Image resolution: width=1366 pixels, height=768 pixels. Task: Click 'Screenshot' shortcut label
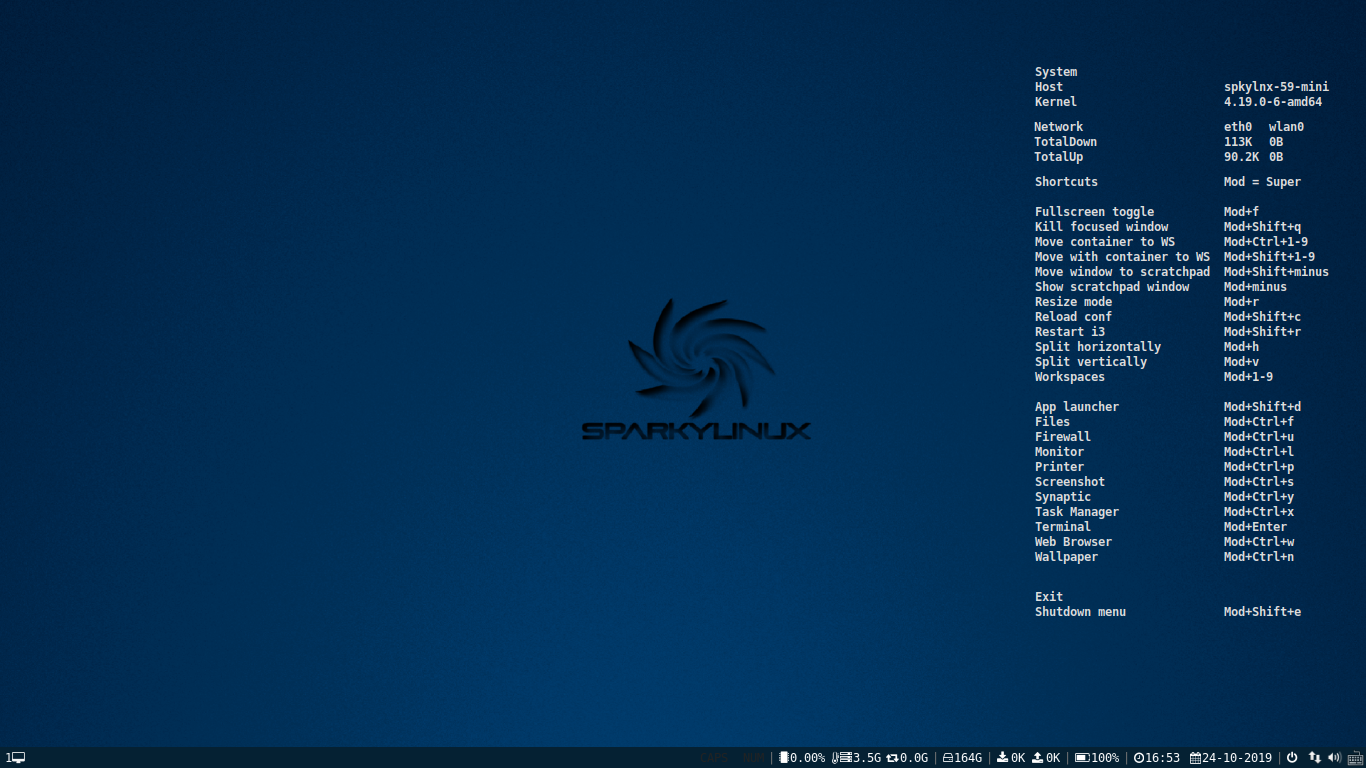coord(1070,482)
